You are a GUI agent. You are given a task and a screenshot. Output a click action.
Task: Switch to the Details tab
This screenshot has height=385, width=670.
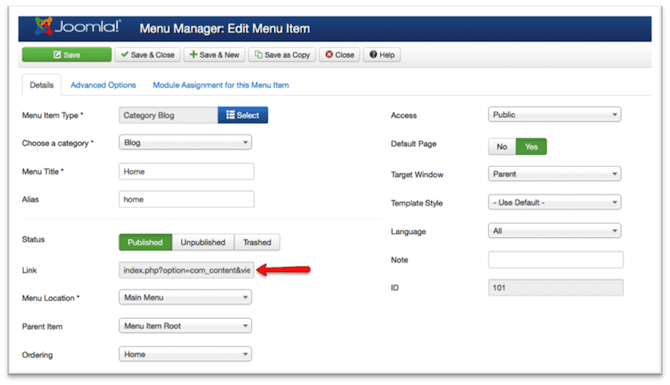(41, 85)
